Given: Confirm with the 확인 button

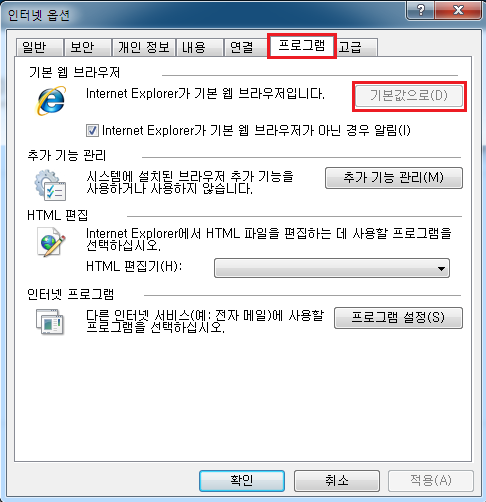Looking at the screenshot, I should tap(242, 481).
